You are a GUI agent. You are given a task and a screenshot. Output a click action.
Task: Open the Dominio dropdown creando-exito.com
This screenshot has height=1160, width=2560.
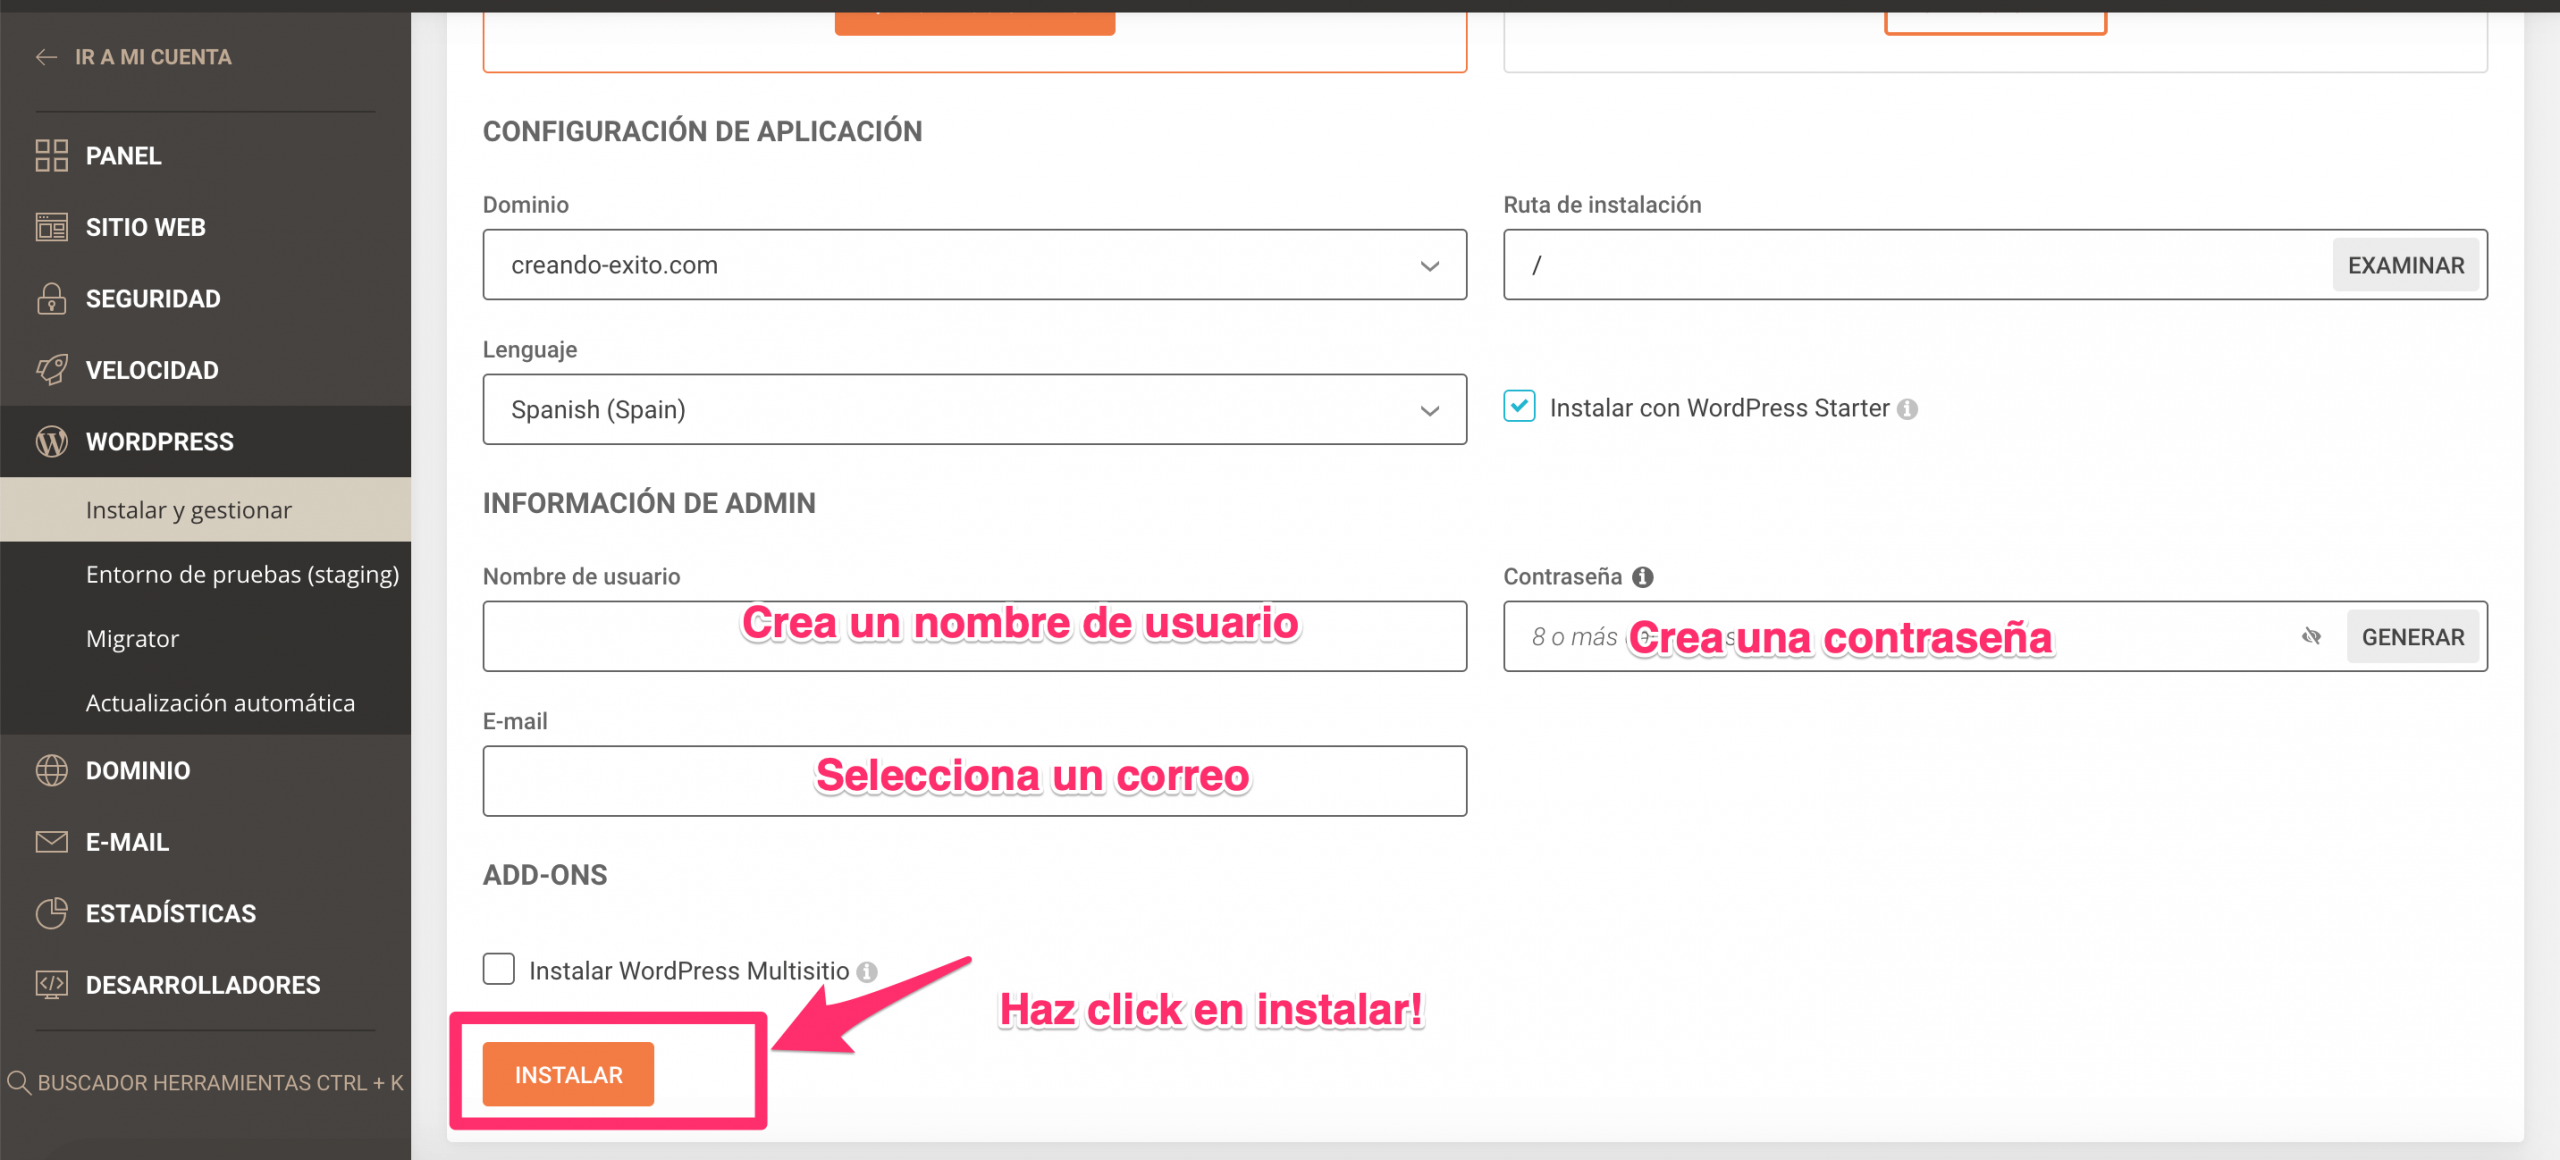pos(975,265)
